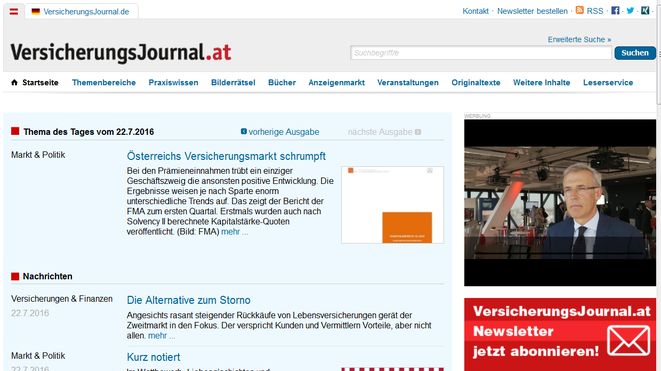Go to vorherige Ausgabe link
This screenshot has width=661, height=371.
tap(284, 132)
